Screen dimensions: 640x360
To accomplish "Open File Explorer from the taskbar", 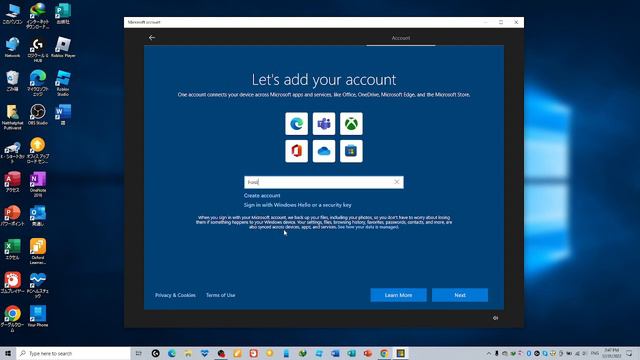I will click(188, 353).
